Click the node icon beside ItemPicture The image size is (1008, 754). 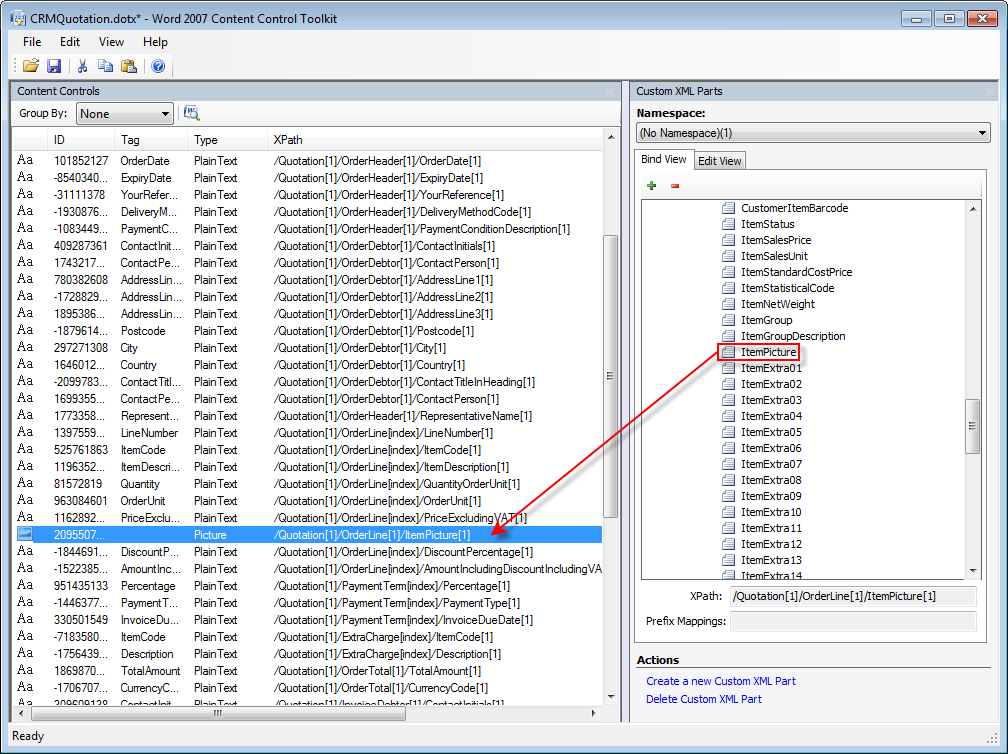pyautogui.click(x=728, y=352)
